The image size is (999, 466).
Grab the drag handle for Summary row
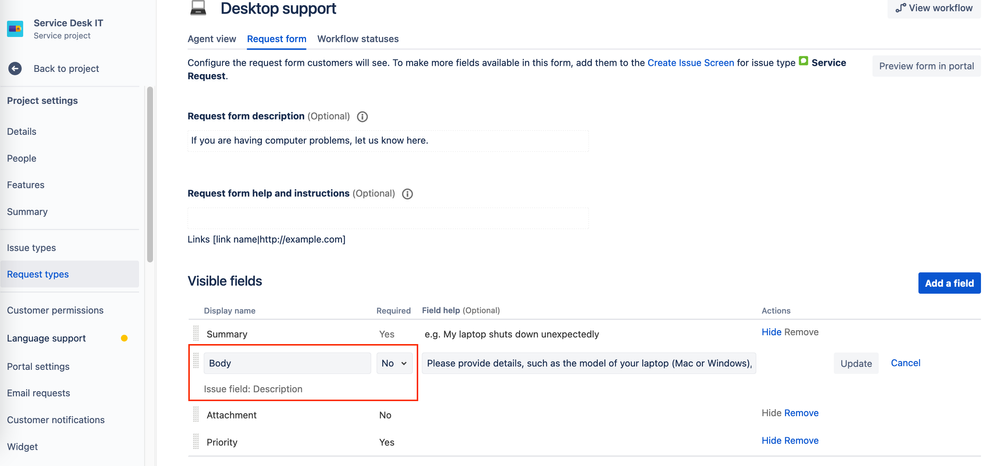[196, 333]
